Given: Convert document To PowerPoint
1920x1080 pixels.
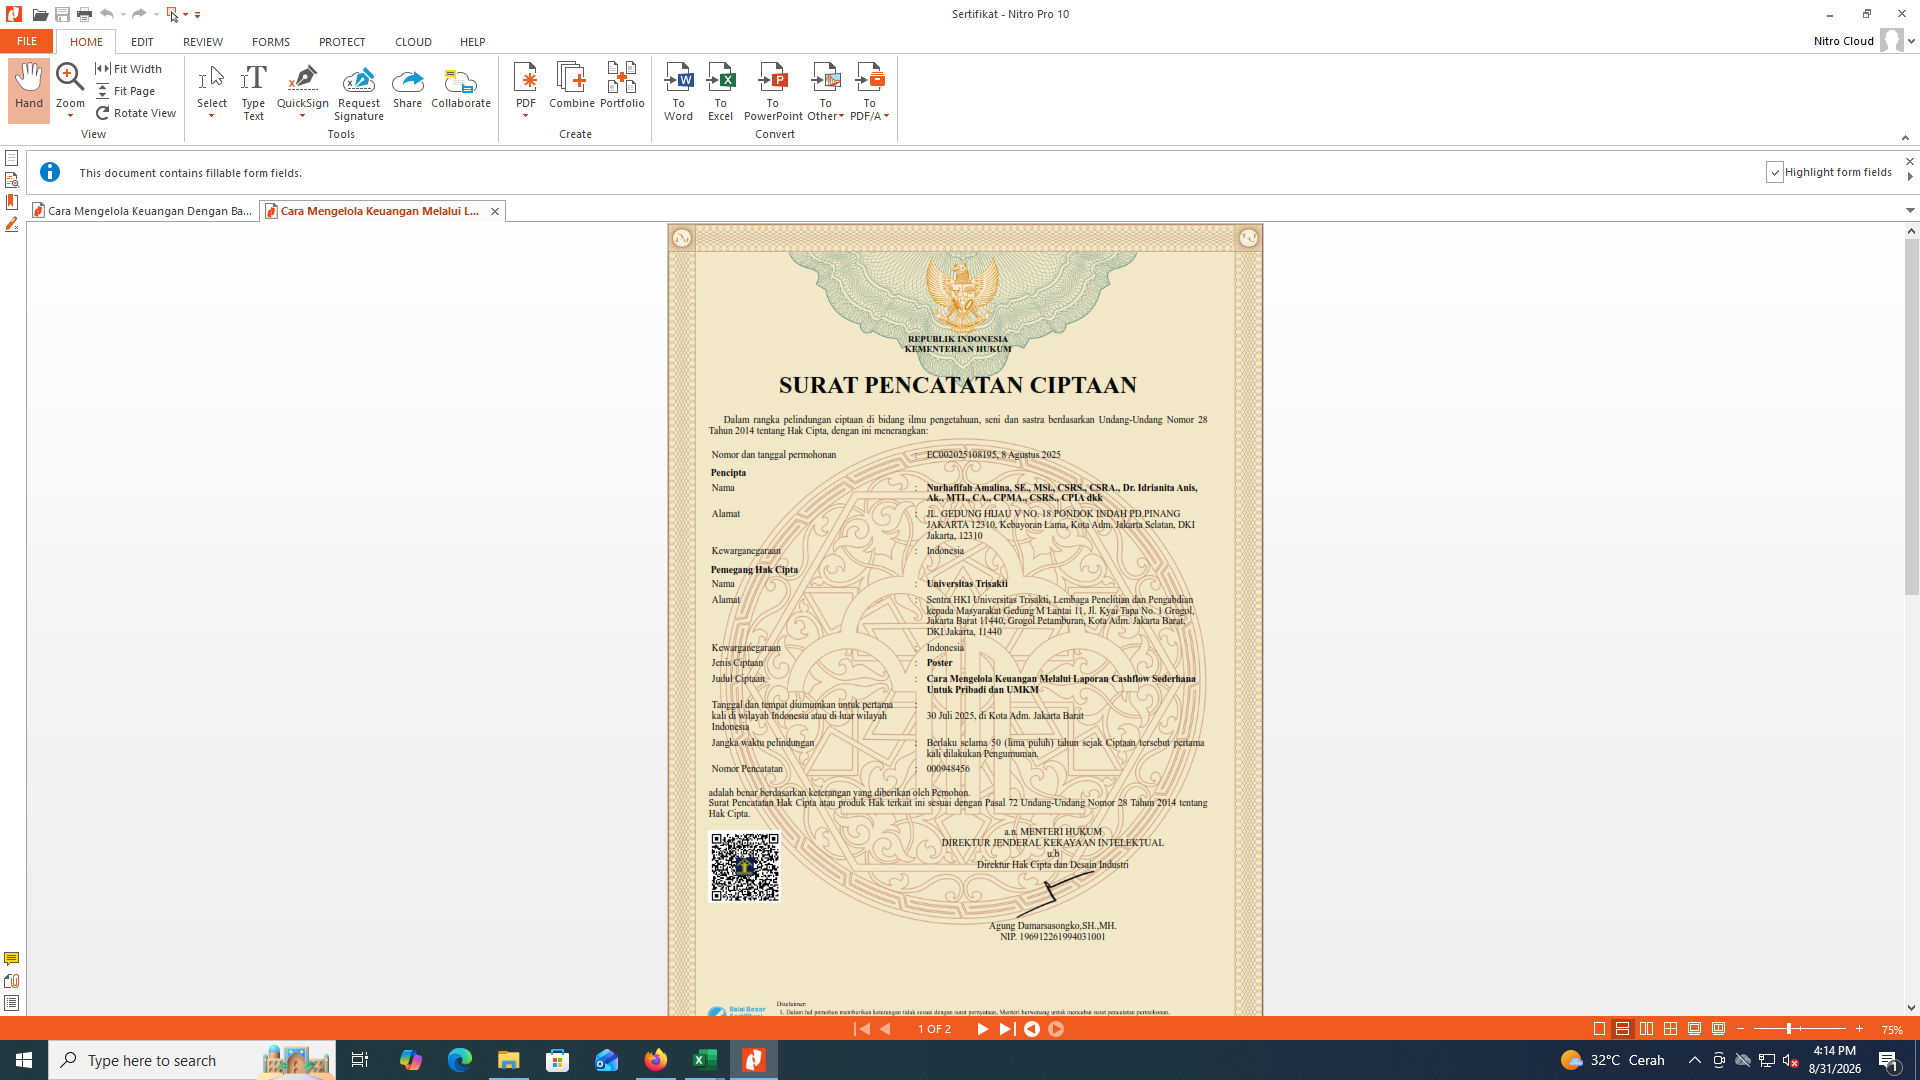Looking at the screenshot, I should 773,92.
